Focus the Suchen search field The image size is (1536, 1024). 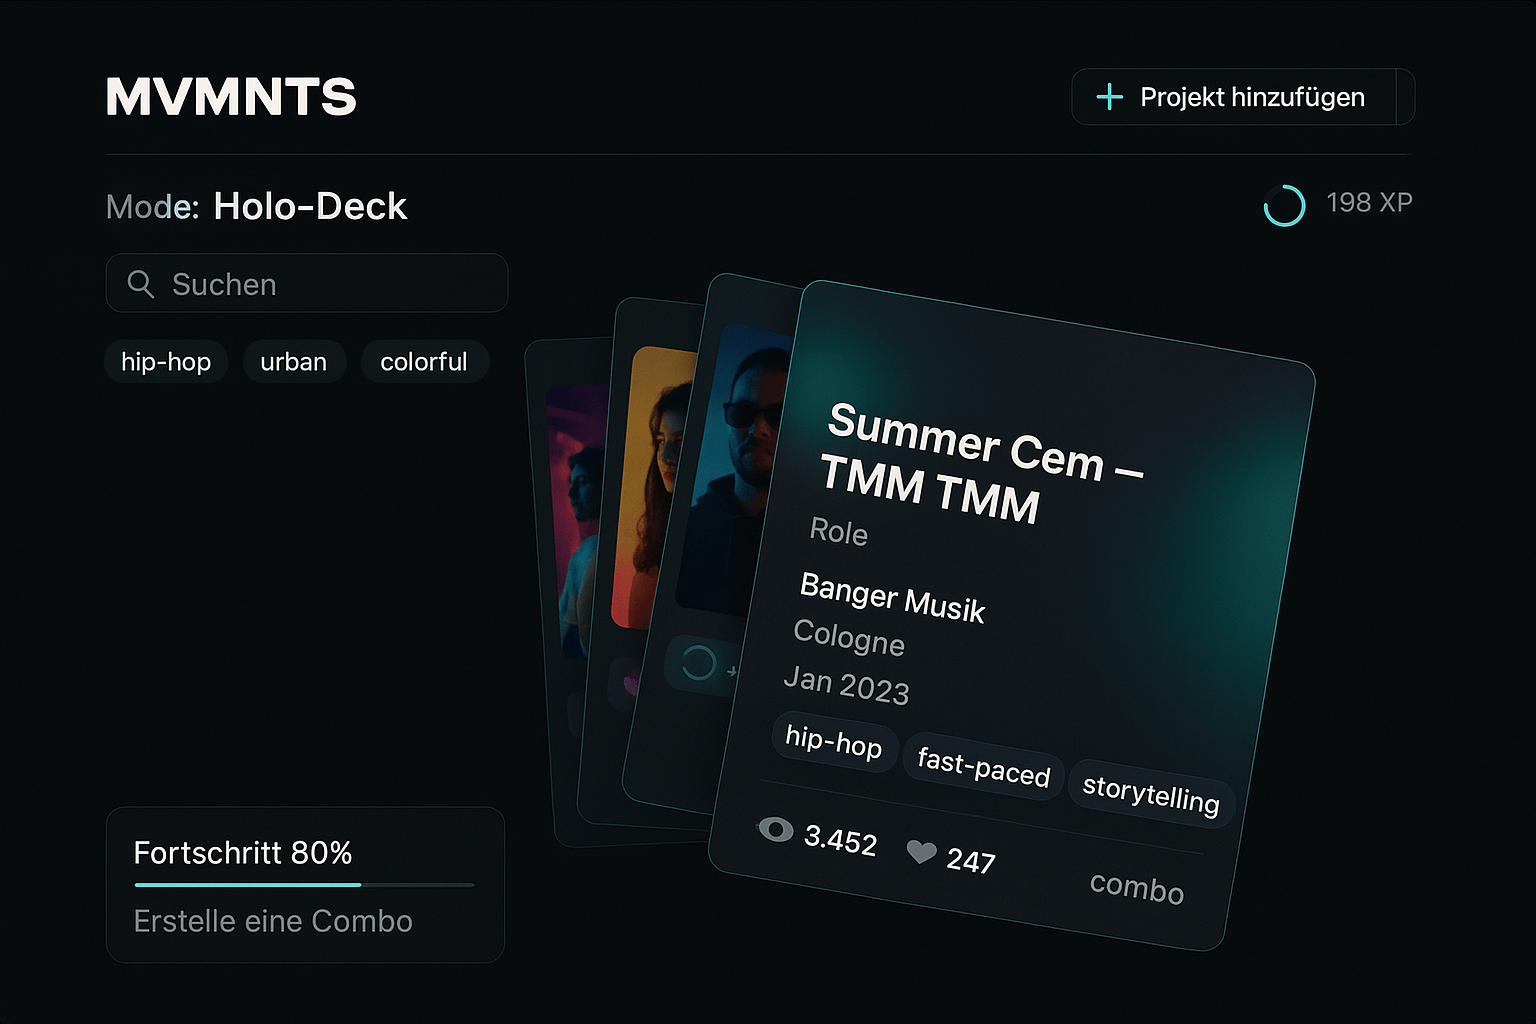pos(320,284)
